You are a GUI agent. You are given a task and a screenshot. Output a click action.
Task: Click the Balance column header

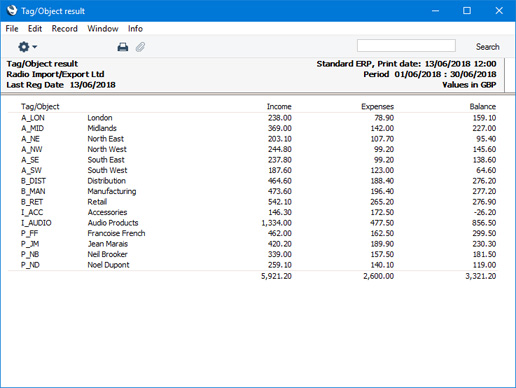coord(483,107)
